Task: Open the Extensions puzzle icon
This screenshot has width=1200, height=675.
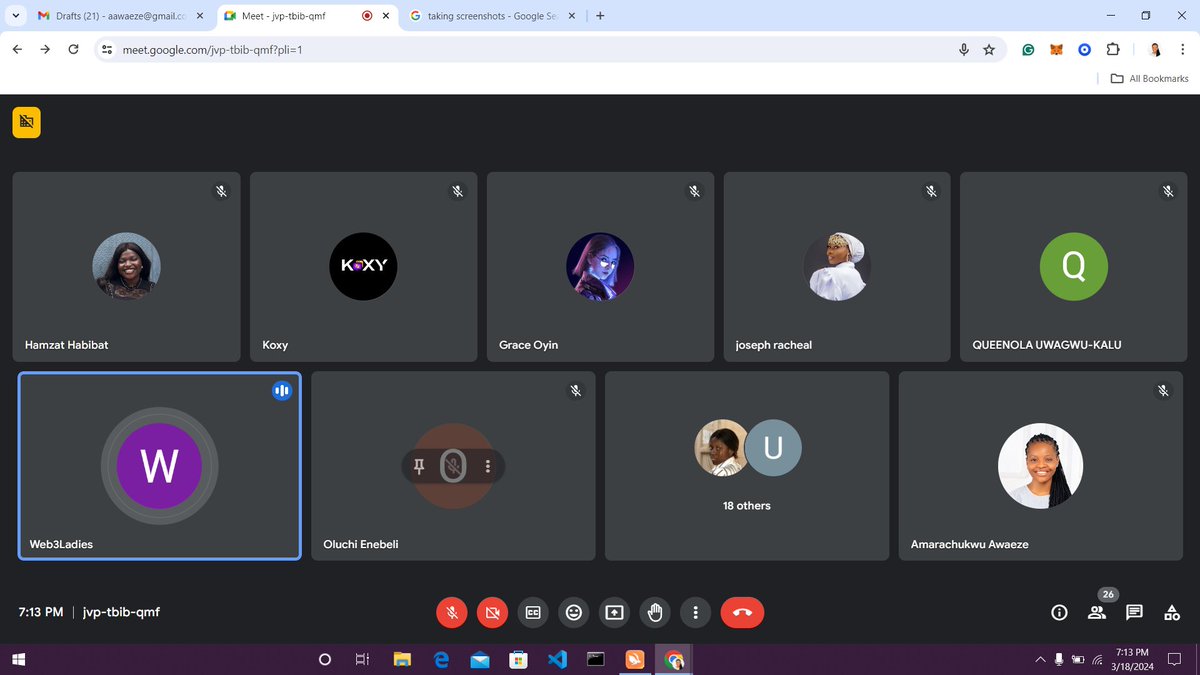Action: (x=1112, y=49)
